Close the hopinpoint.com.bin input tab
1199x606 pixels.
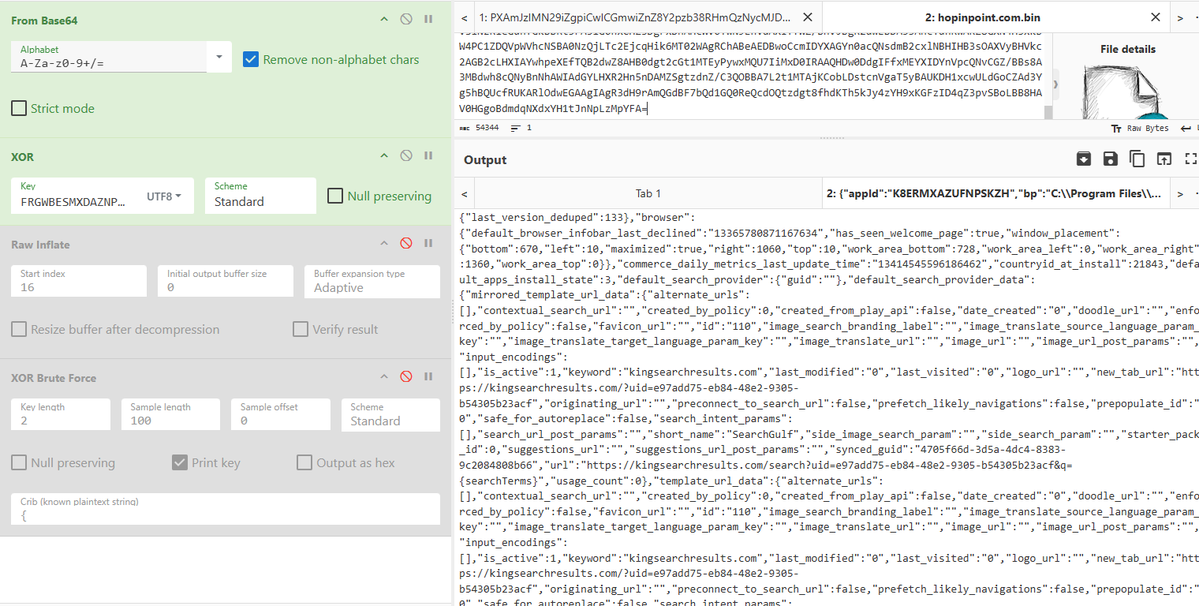coord(1156,16)
